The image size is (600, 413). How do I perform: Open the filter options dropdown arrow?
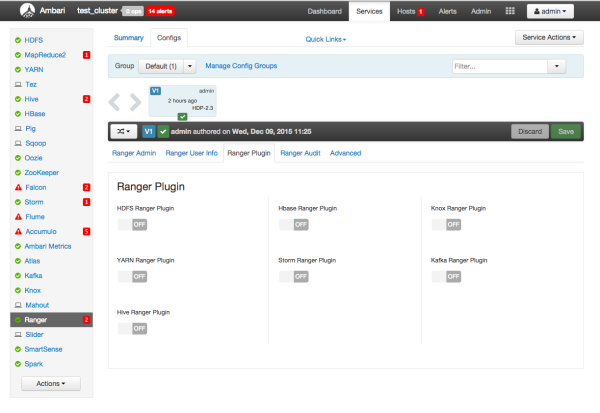(x=557, y=66)
